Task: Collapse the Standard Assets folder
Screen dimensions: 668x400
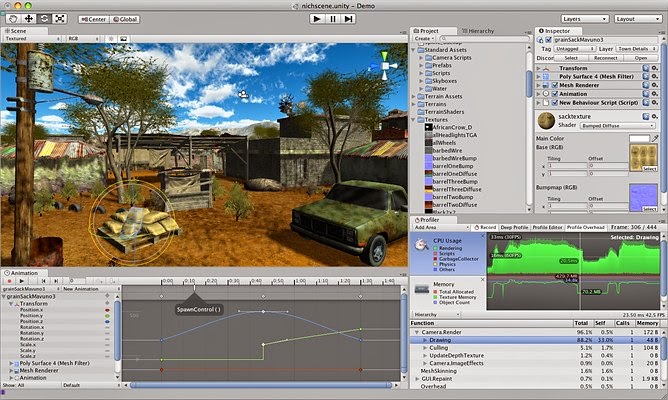Action: pyautogui.click(x=413, y=50)
